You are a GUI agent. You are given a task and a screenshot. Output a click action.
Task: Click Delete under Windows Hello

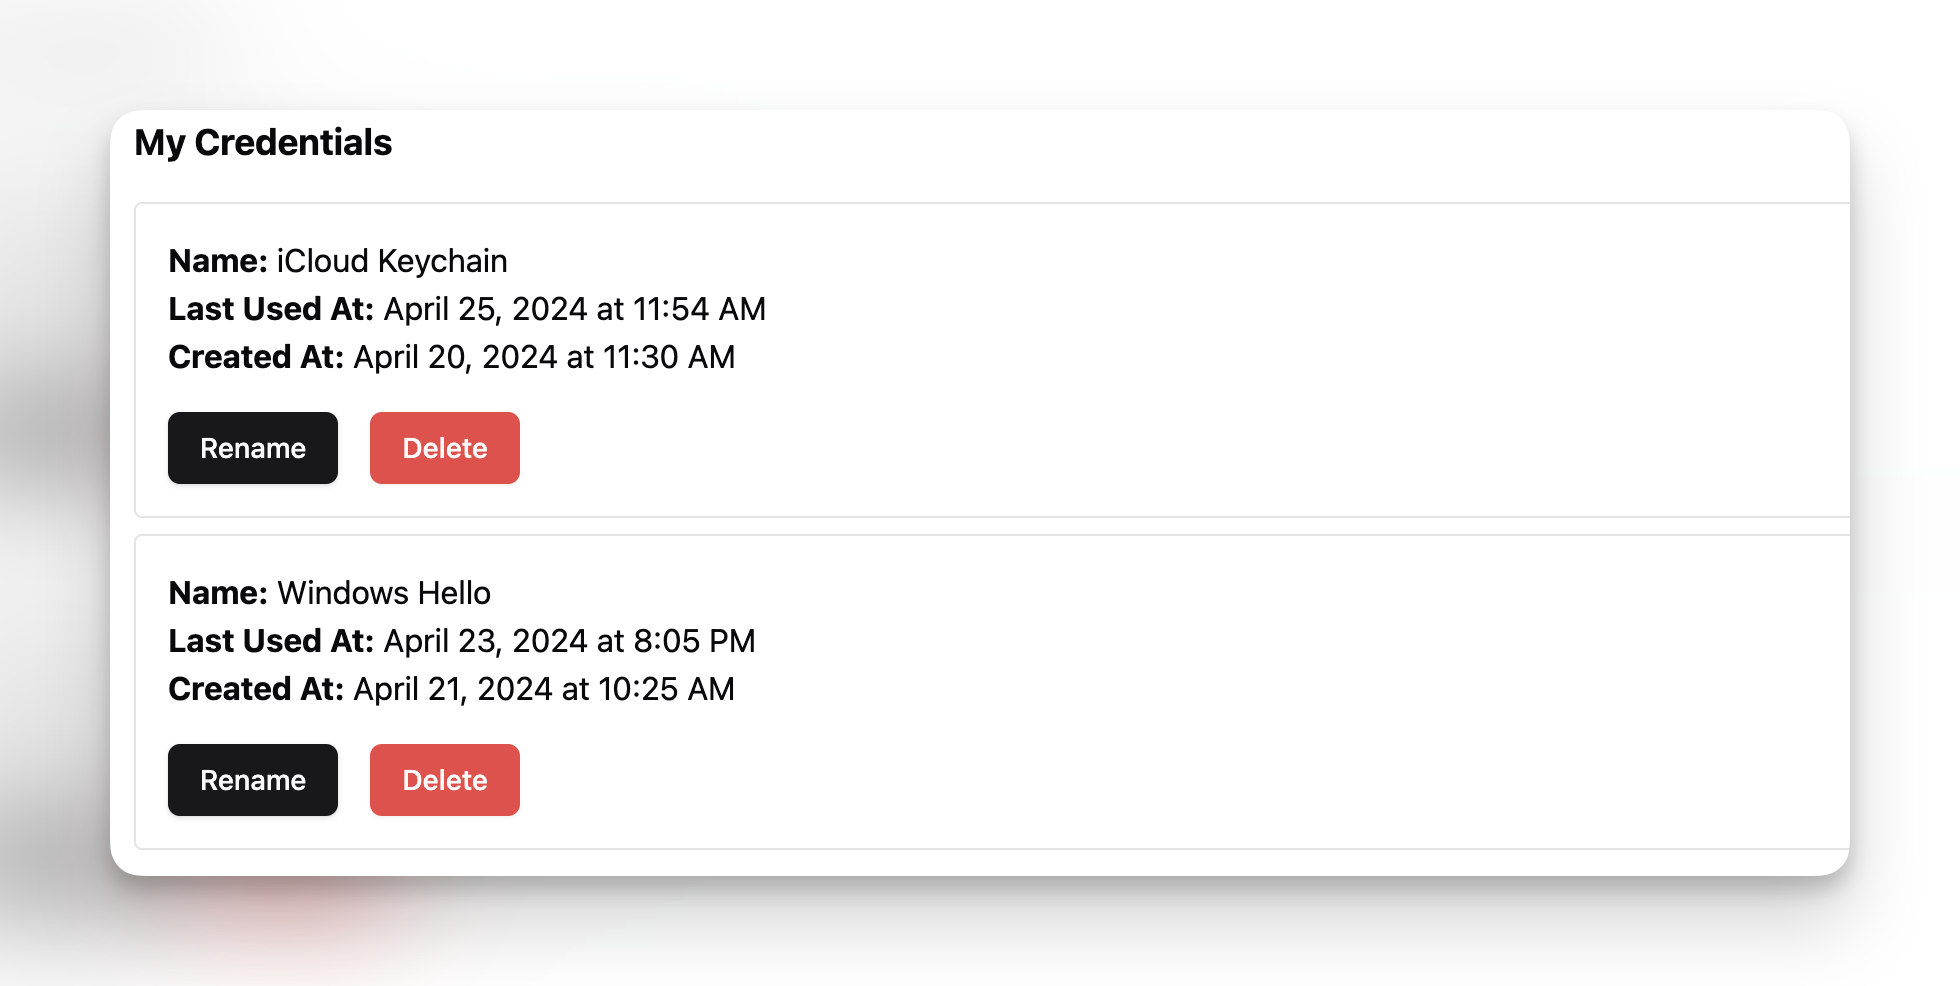444,780
